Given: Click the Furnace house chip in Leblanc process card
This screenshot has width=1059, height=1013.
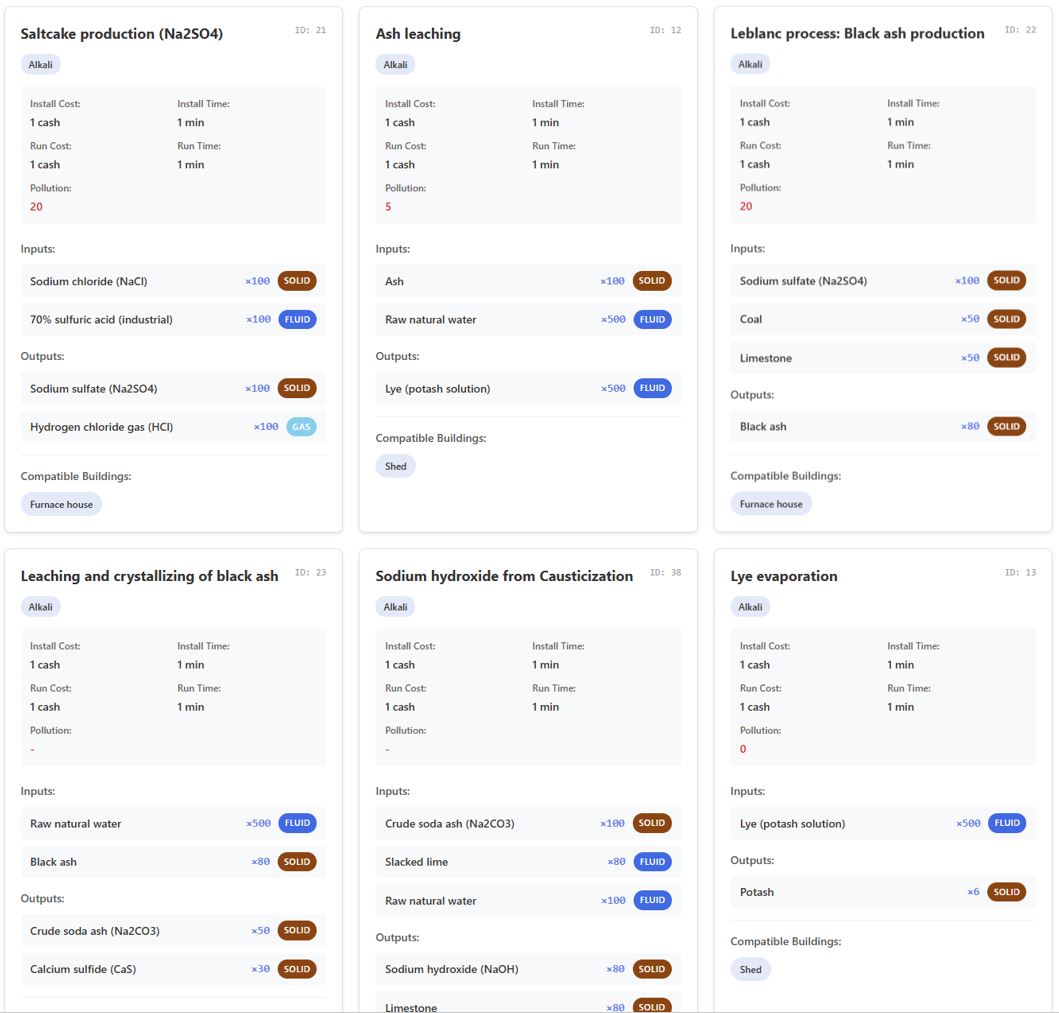Looking at the screenshot, I should (771, 504).
